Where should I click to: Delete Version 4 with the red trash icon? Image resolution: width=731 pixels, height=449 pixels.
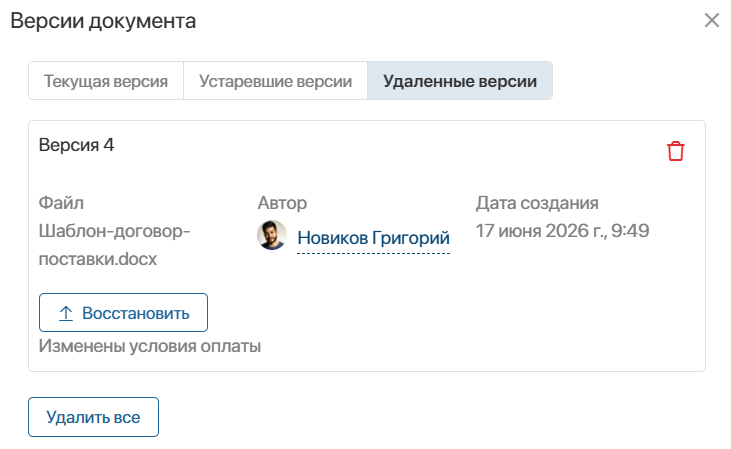(x=676, y=151)
